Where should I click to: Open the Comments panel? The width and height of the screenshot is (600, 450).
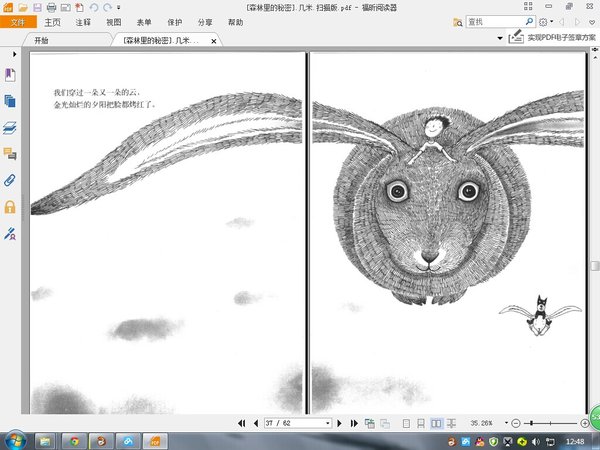tap(10, 154)
